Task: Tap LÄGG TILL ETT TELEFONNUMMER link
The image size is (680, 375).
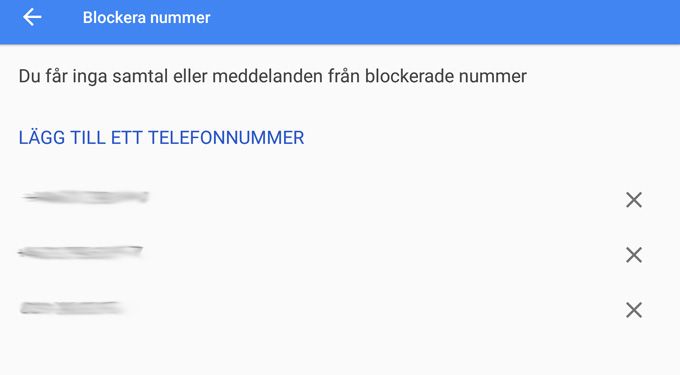Action: pyautogui.click(x=161, y=138)
